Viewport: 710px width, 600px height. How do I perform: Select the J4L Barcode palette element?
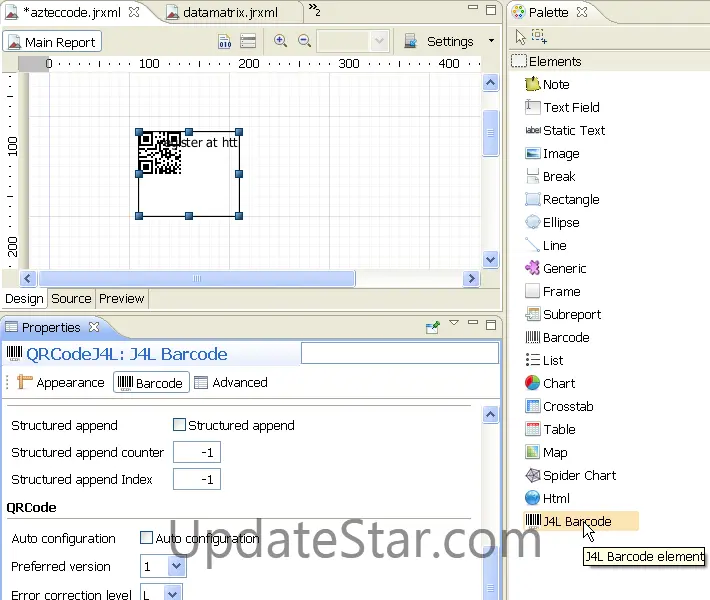pos(581,521)
